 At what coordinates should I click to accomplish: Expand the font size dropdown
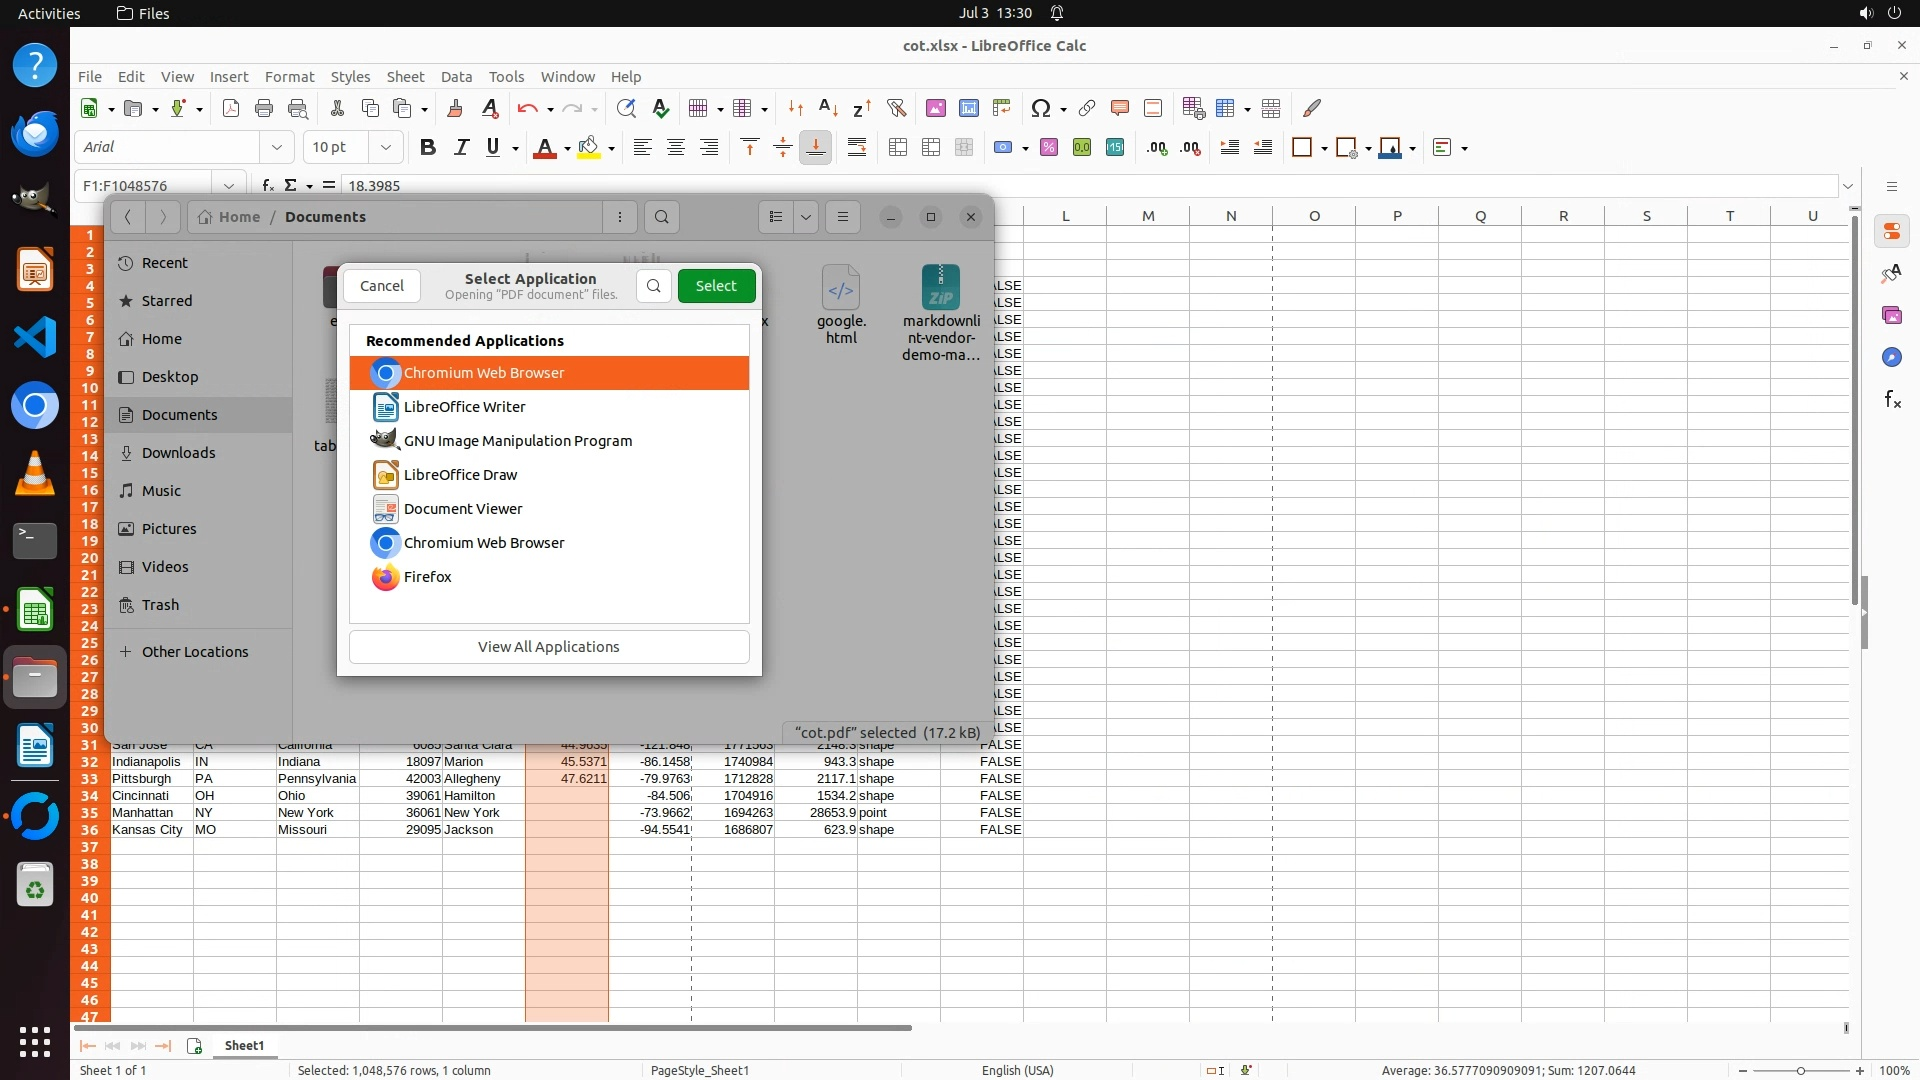coord(385,148)
